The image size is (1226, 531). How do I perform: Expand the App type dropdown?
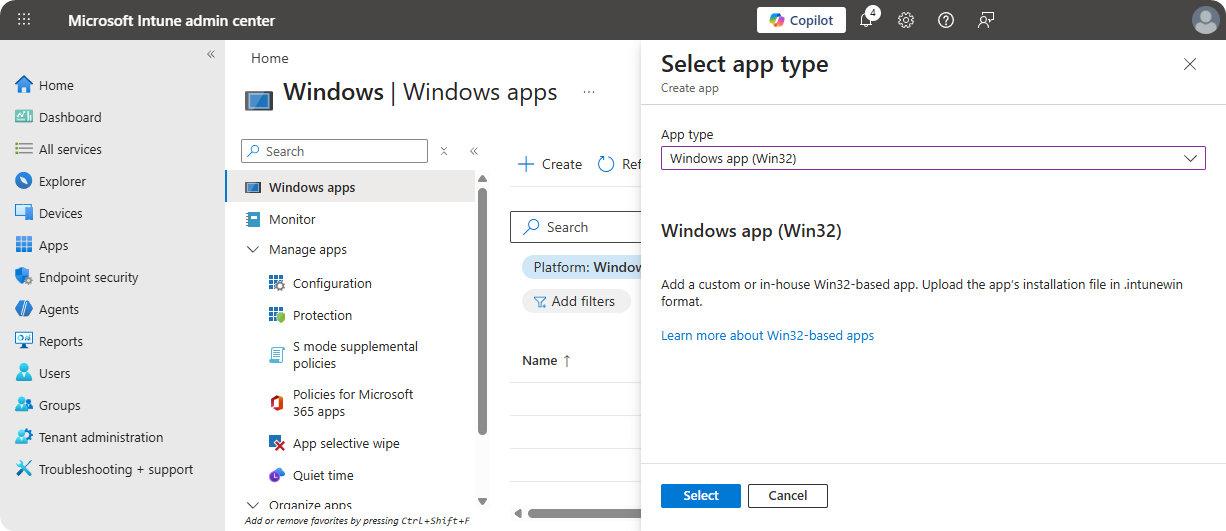932,158
